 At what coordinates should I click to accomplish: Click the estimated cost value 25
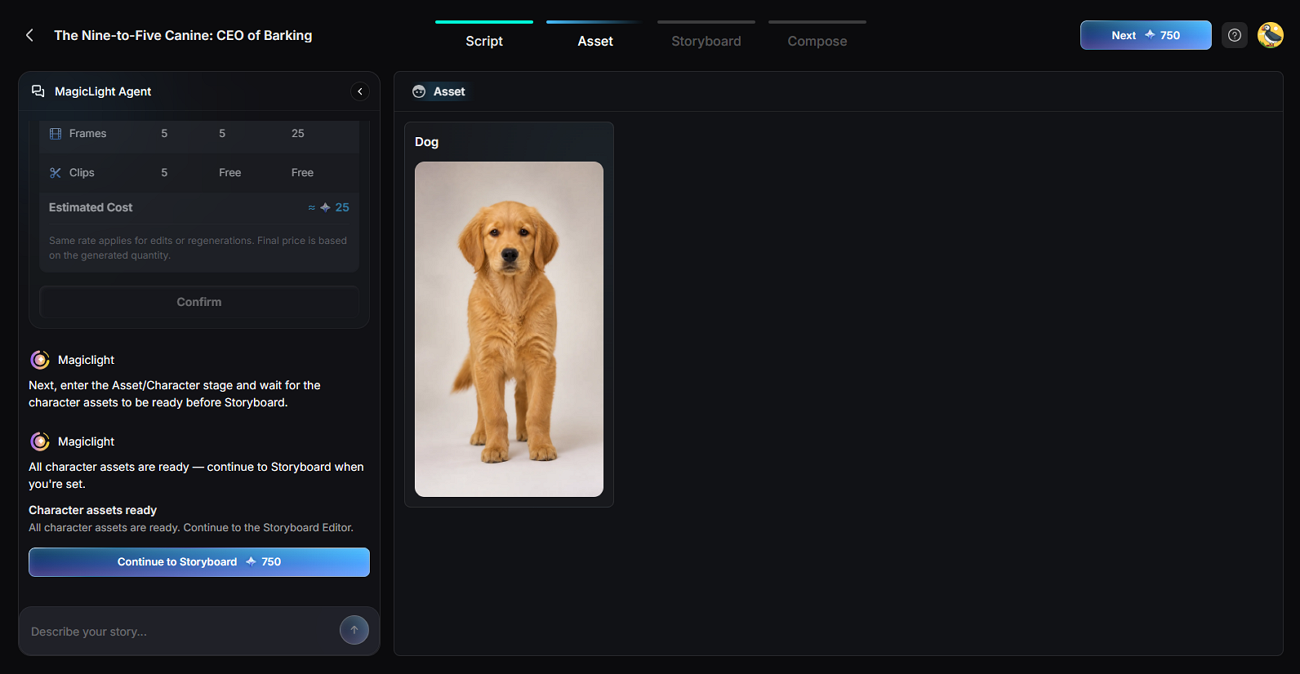[x=342, y=208]
